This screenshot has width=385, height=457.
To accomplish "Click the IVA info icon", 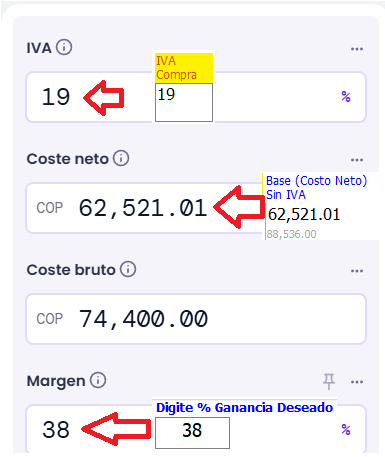I will [x=64, y=47].
